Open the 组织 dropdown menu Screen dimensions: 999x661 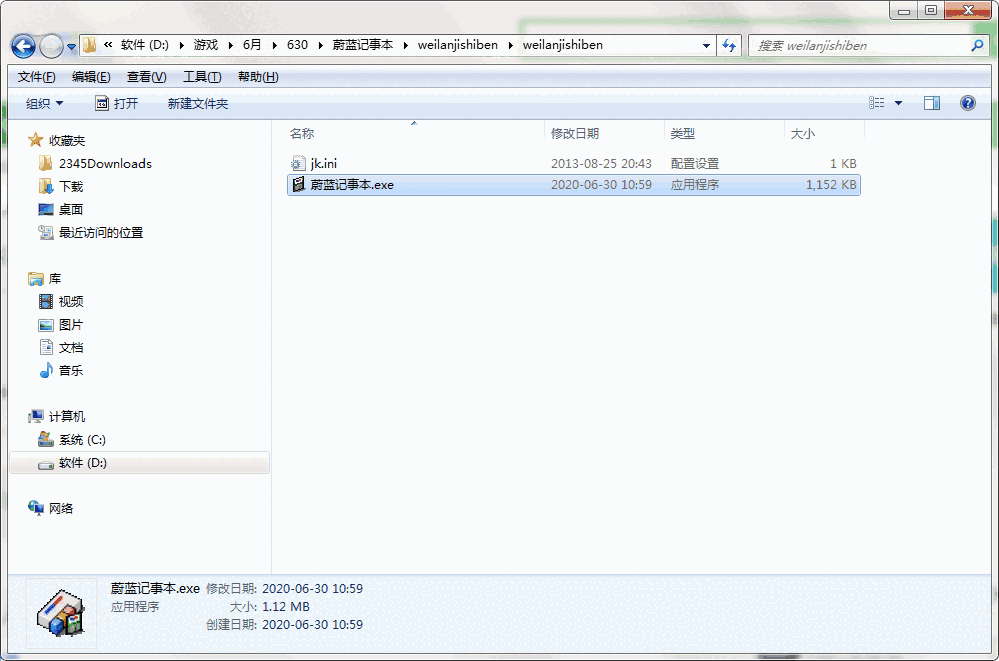[42, 102]
